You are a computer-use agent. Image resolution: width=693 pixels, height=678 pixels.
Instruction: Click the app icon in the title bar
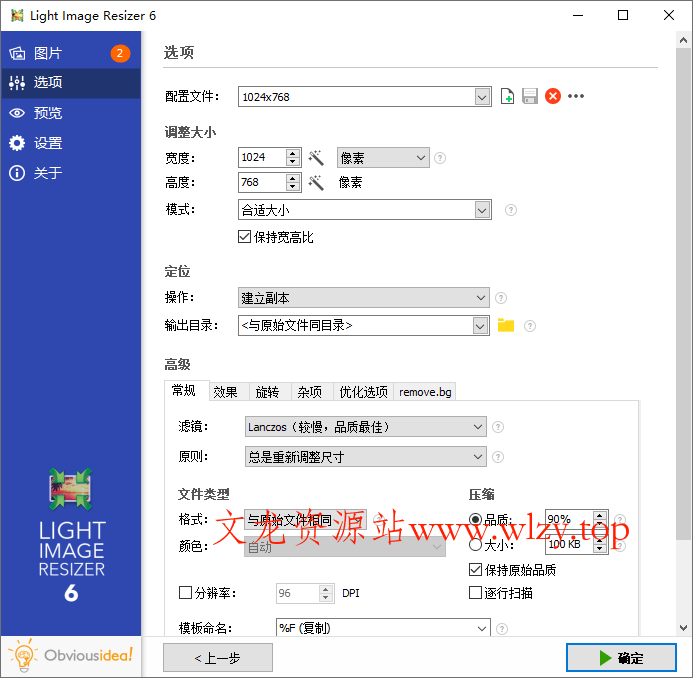(17, 15)
